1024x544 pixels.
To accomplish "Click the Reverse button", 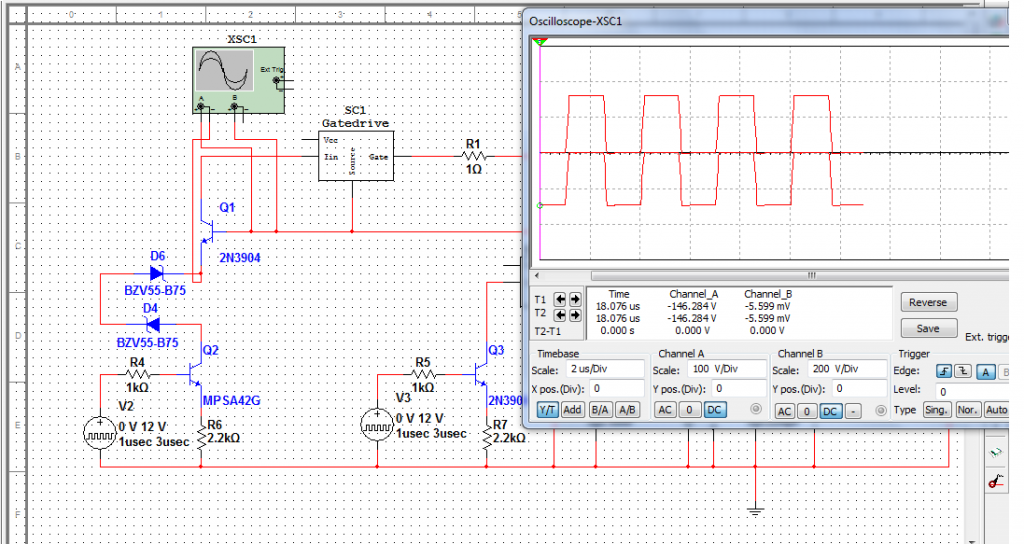I will click(x=928, y=302).
